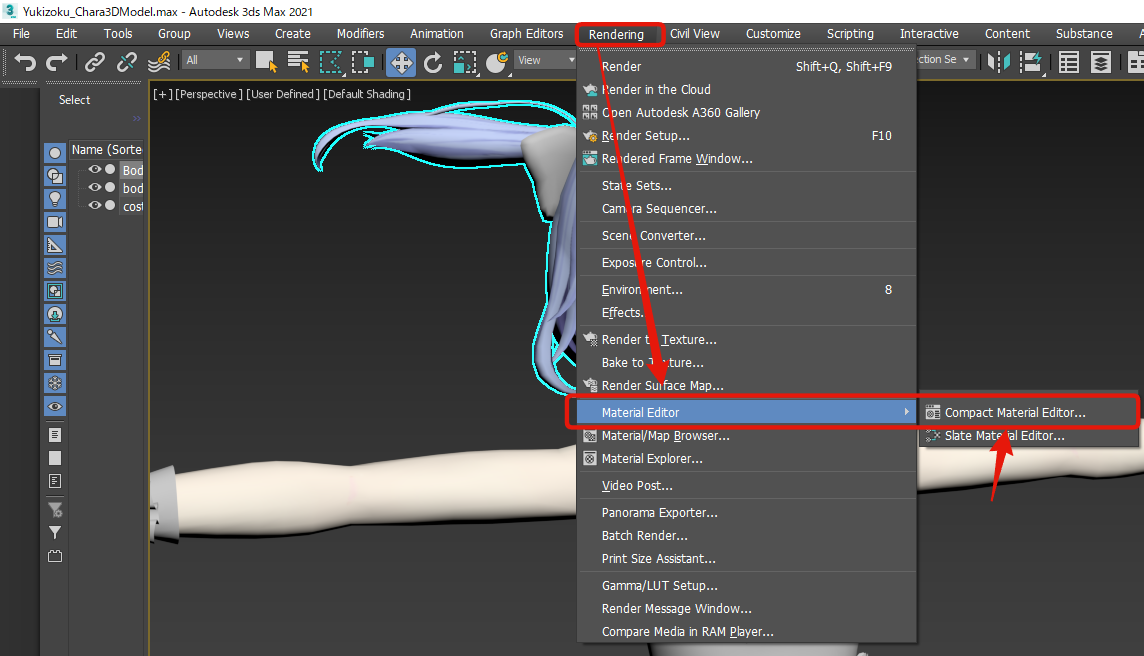Image resolution: width=1144 pixels, height=656 pixels.
Task: Select Render in the Cloud entry
Action: (x=747, y=90)
